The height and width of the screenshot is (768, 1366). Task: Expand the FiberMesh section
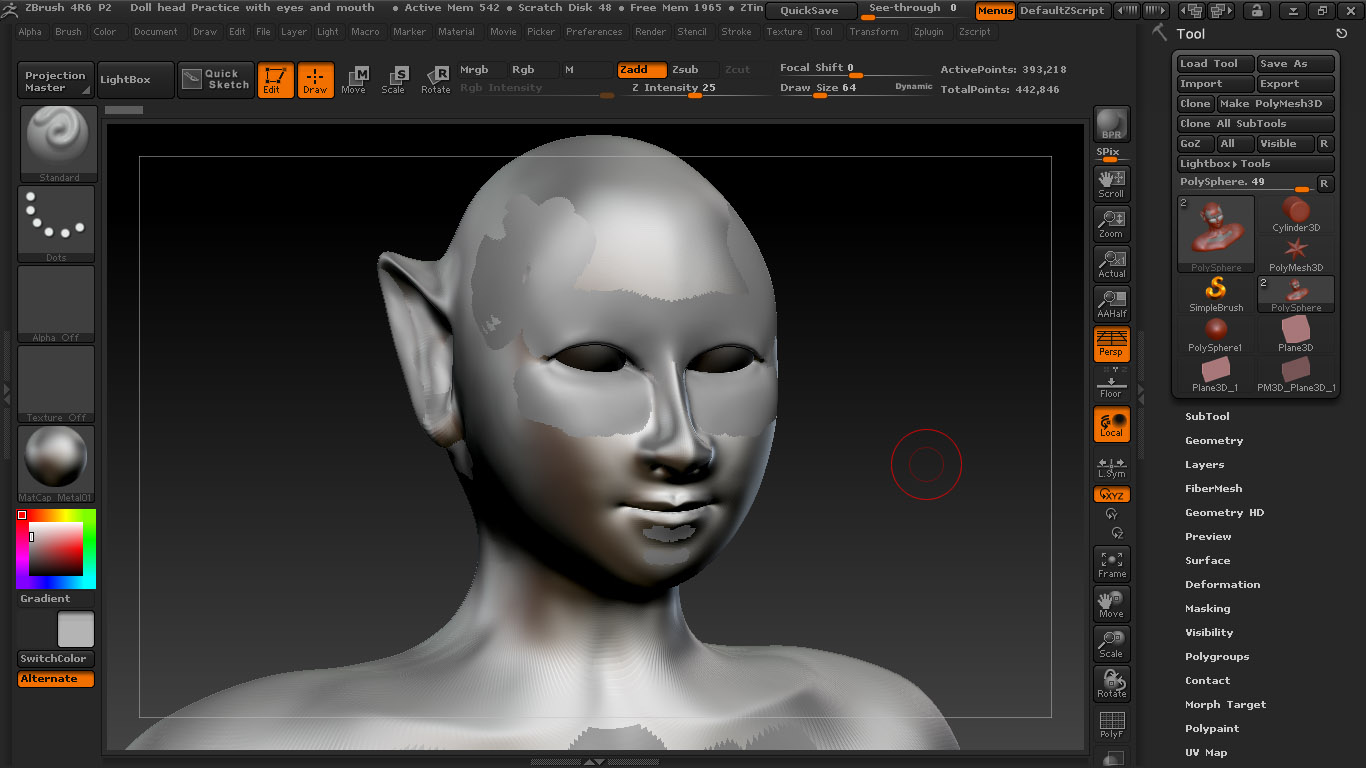pyautogui.click(x=1214, y=489)
